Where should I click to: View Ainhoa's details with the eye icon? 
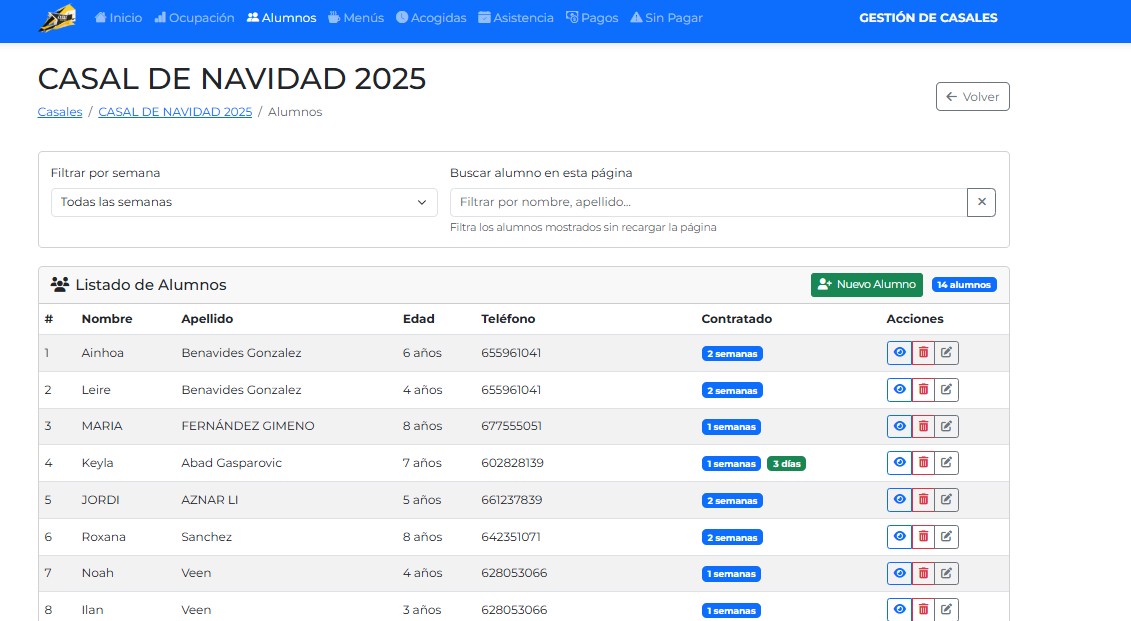click(899, 353)
